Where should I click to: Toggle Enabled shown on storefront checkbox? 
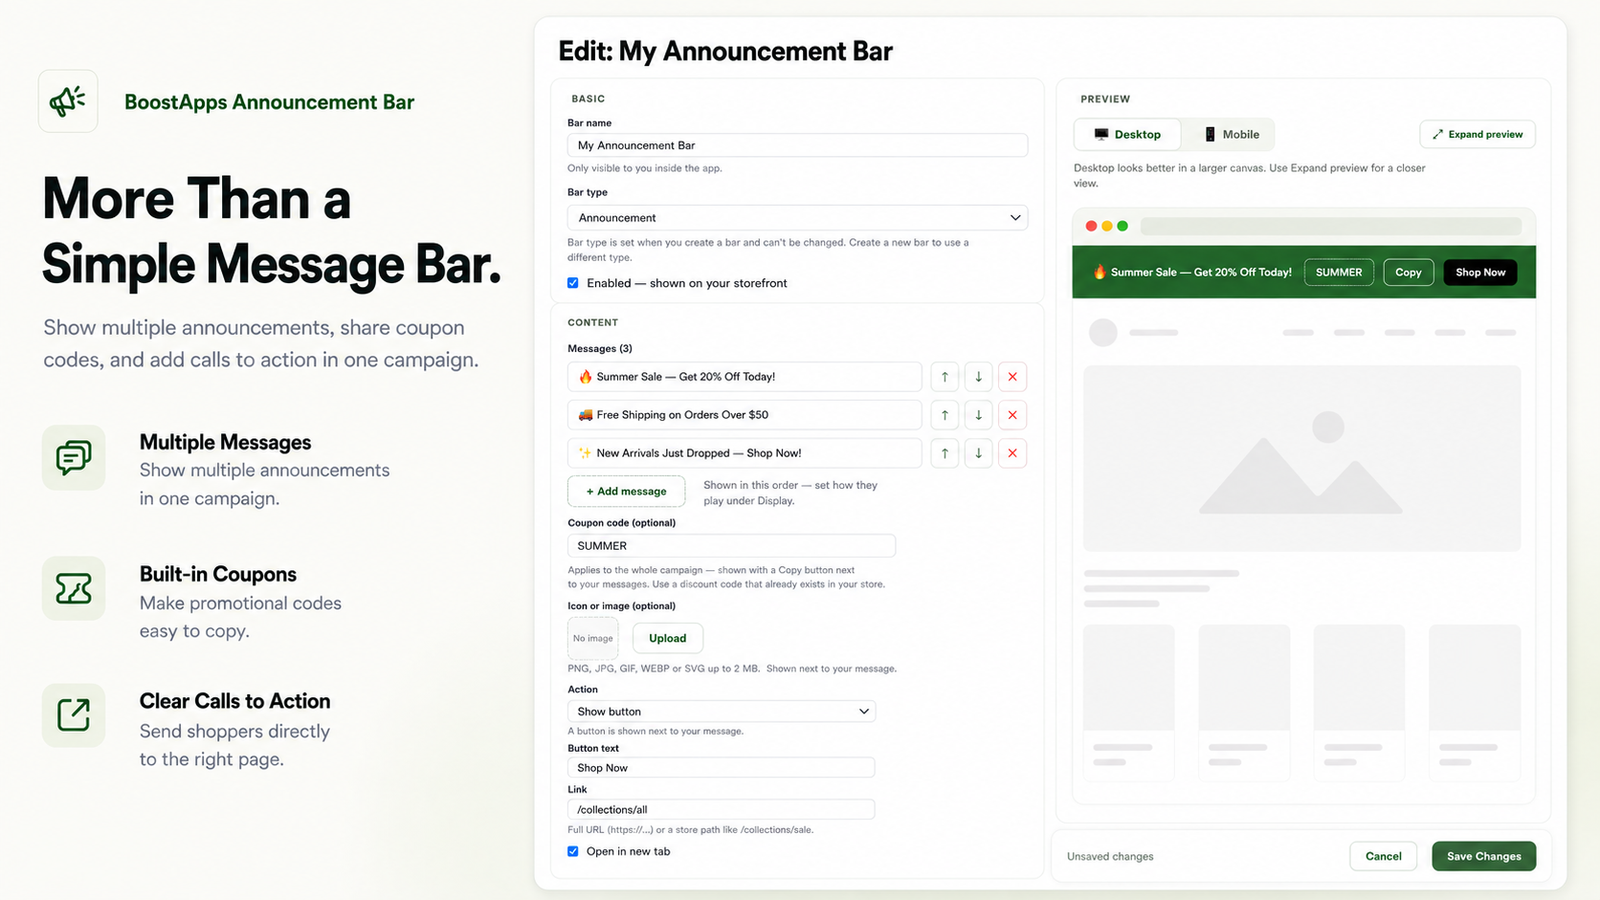coord(573,283)
